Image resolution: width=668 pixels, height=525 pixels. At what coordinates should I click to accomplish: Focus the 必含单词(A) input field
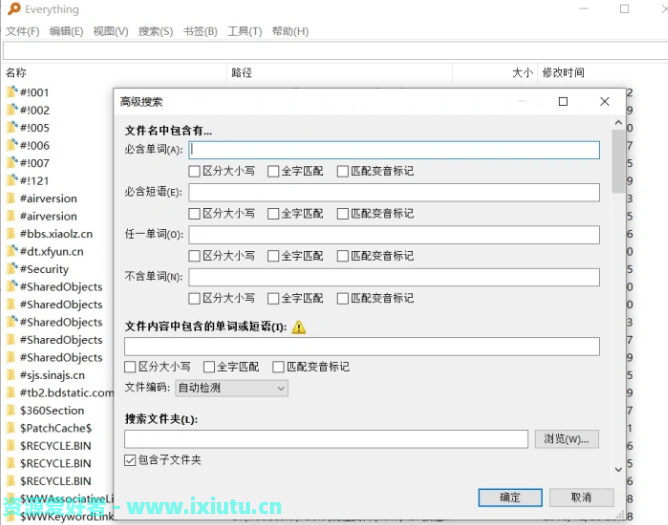(394, 150)
